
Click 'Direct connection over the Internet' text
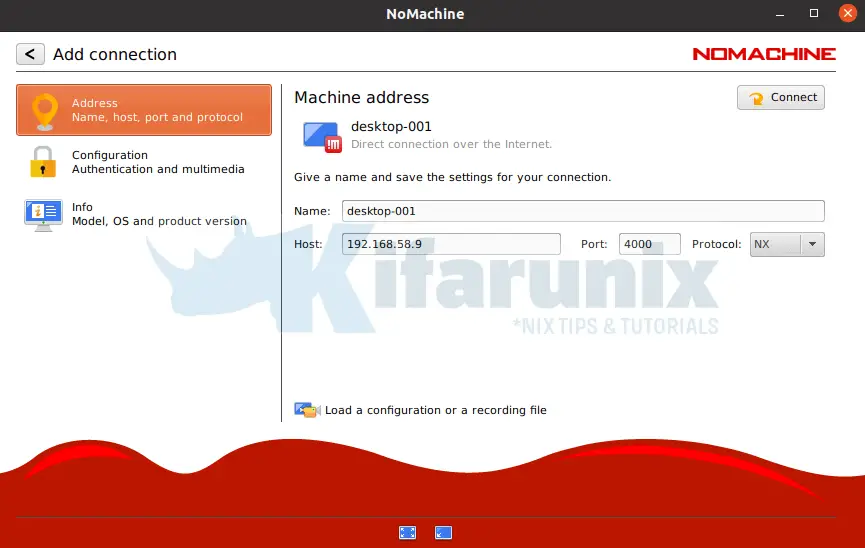pyautogui.click(x=451, y=144)
